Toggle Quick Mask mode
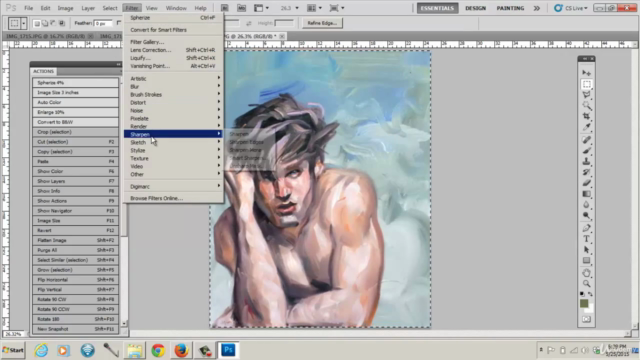Screen dimensions: 640x360 587,319
